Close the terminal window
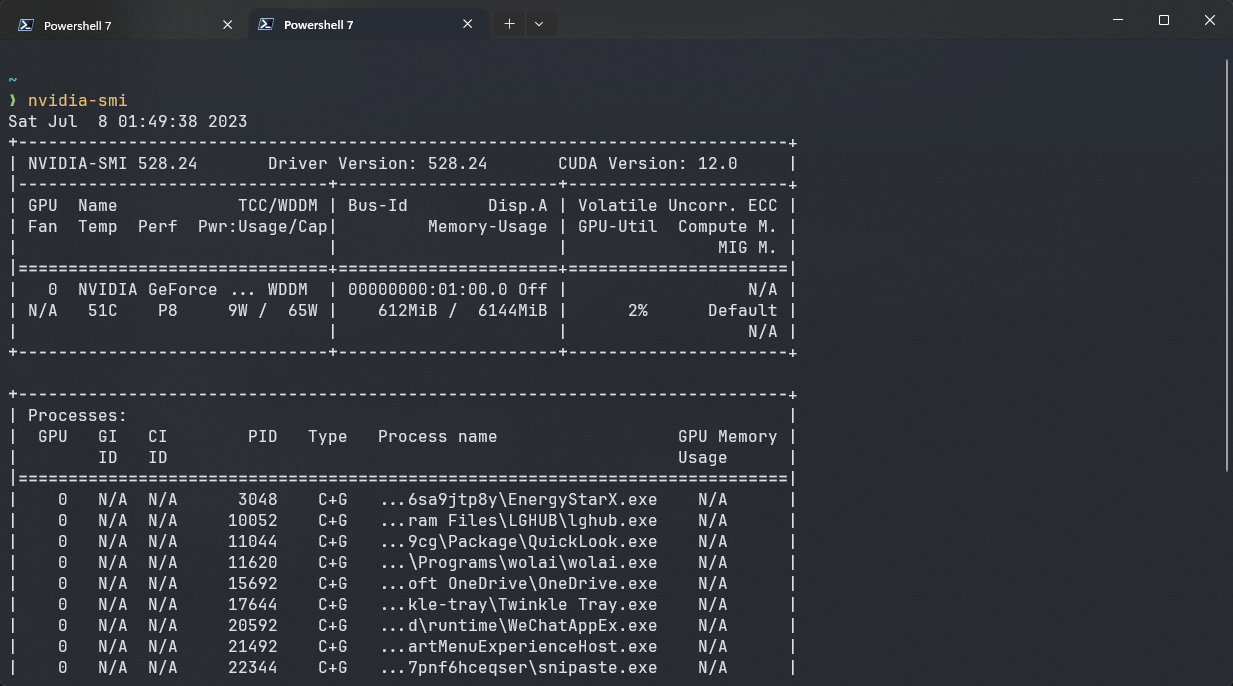This screenshot has width=1233, height=686. pyautogui.click(x=1209, y=21)
